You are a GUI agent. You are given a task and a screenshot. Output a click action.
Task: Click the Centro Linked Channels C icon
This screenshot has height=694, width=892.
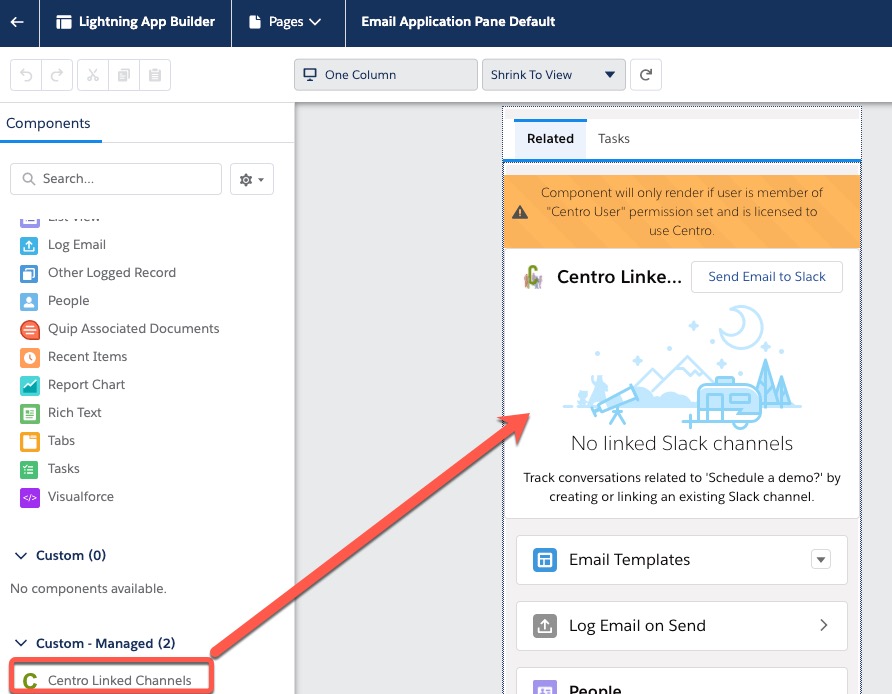tap(30, 680)
